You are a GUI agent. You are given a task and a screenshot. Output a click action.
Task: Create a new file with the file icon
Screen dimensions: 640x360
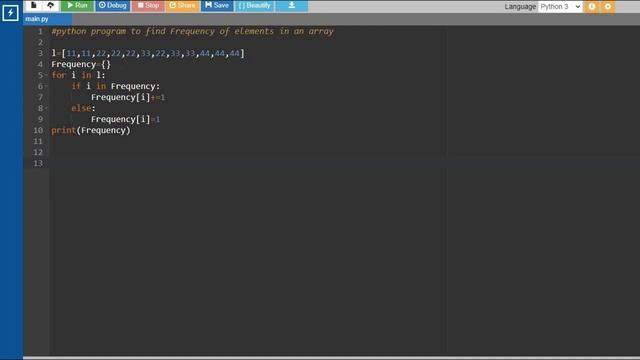click(34, 5)
